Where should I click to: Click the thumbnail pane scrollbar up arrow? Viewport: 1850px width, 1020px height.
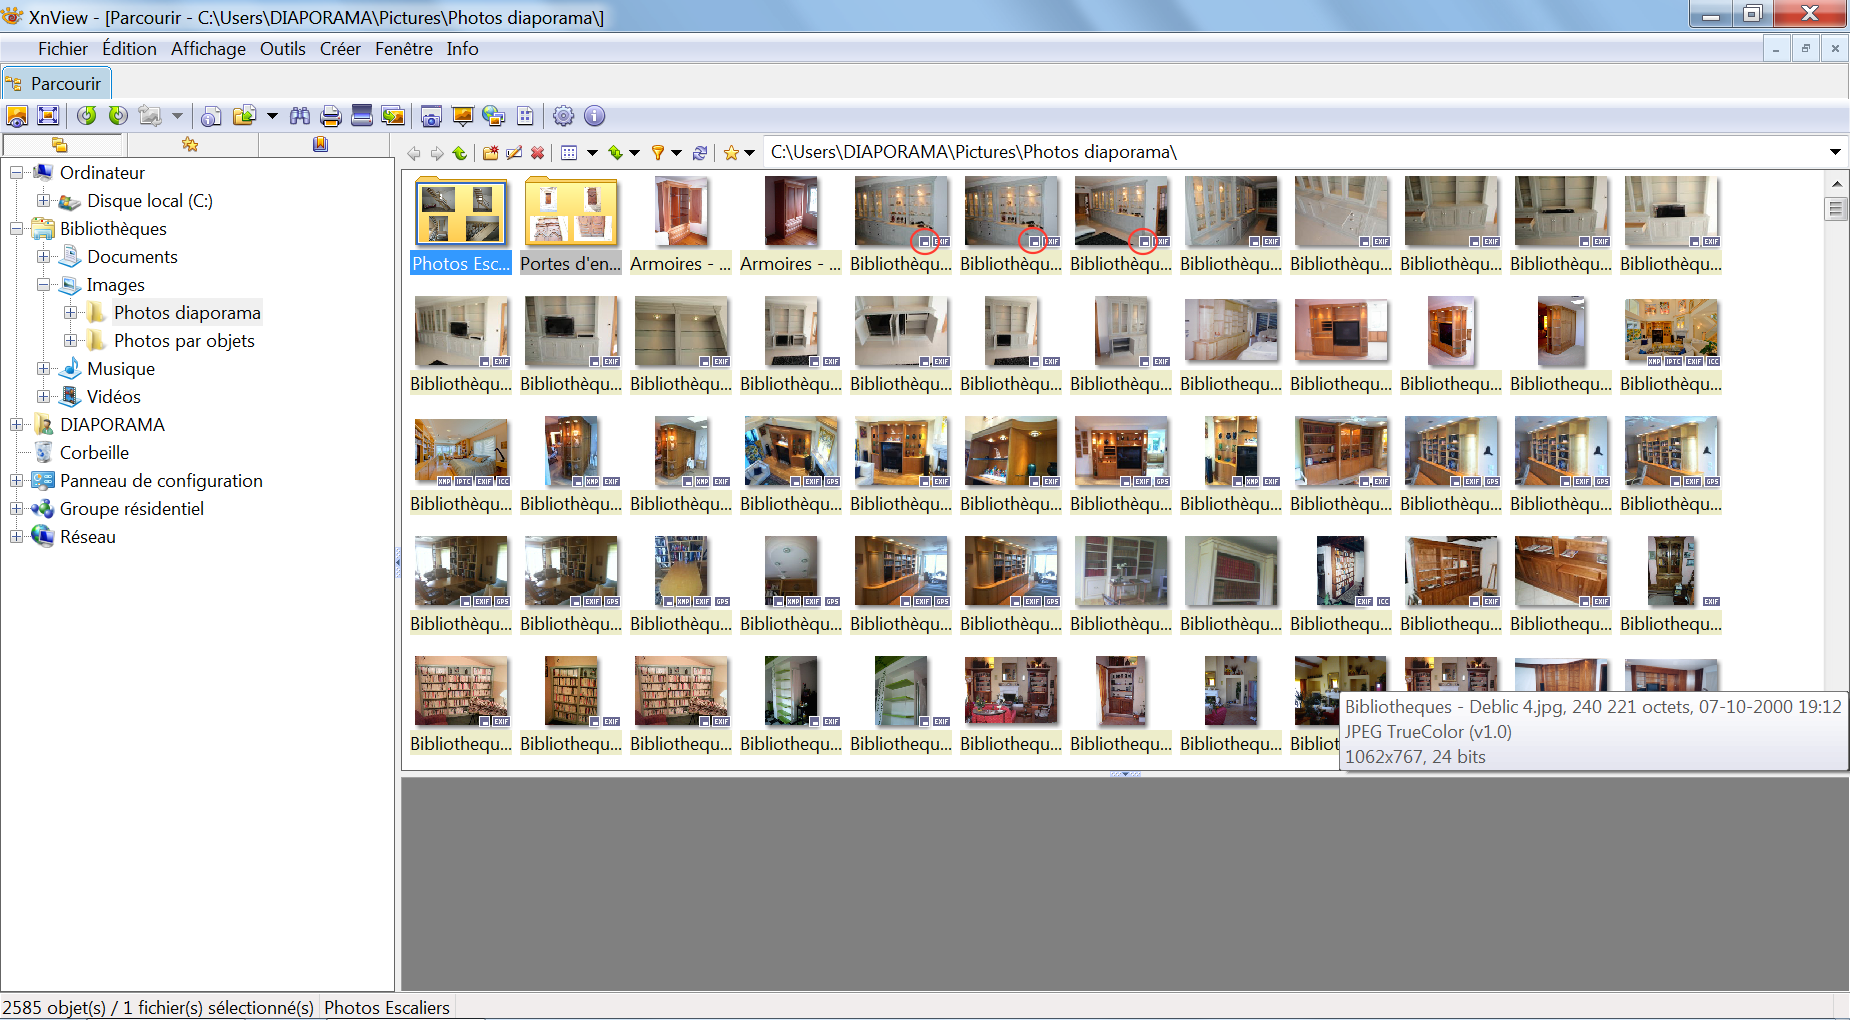pyautogui.click(x=1836, y=184)
